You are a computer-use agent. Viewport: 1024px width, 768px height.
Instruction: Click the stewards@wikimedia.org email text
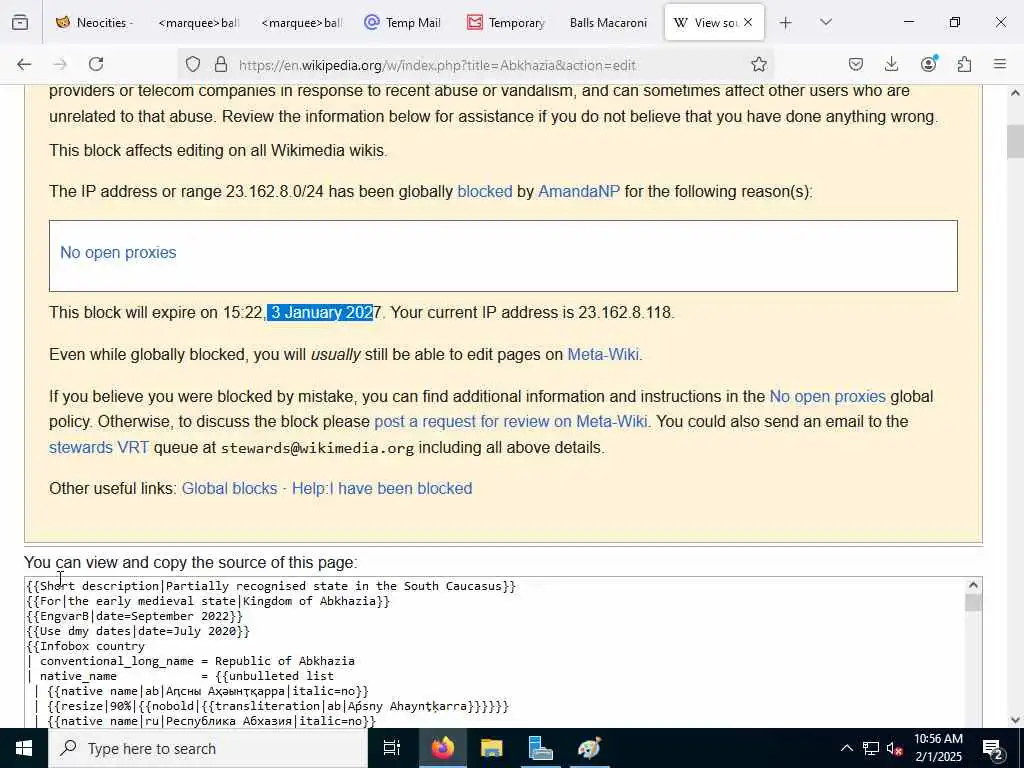(x=317, y=448)
